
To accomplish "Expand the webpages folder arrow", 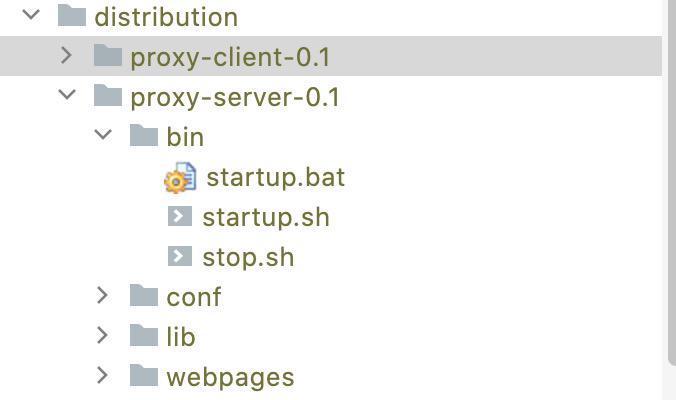I will coord(103,376).
